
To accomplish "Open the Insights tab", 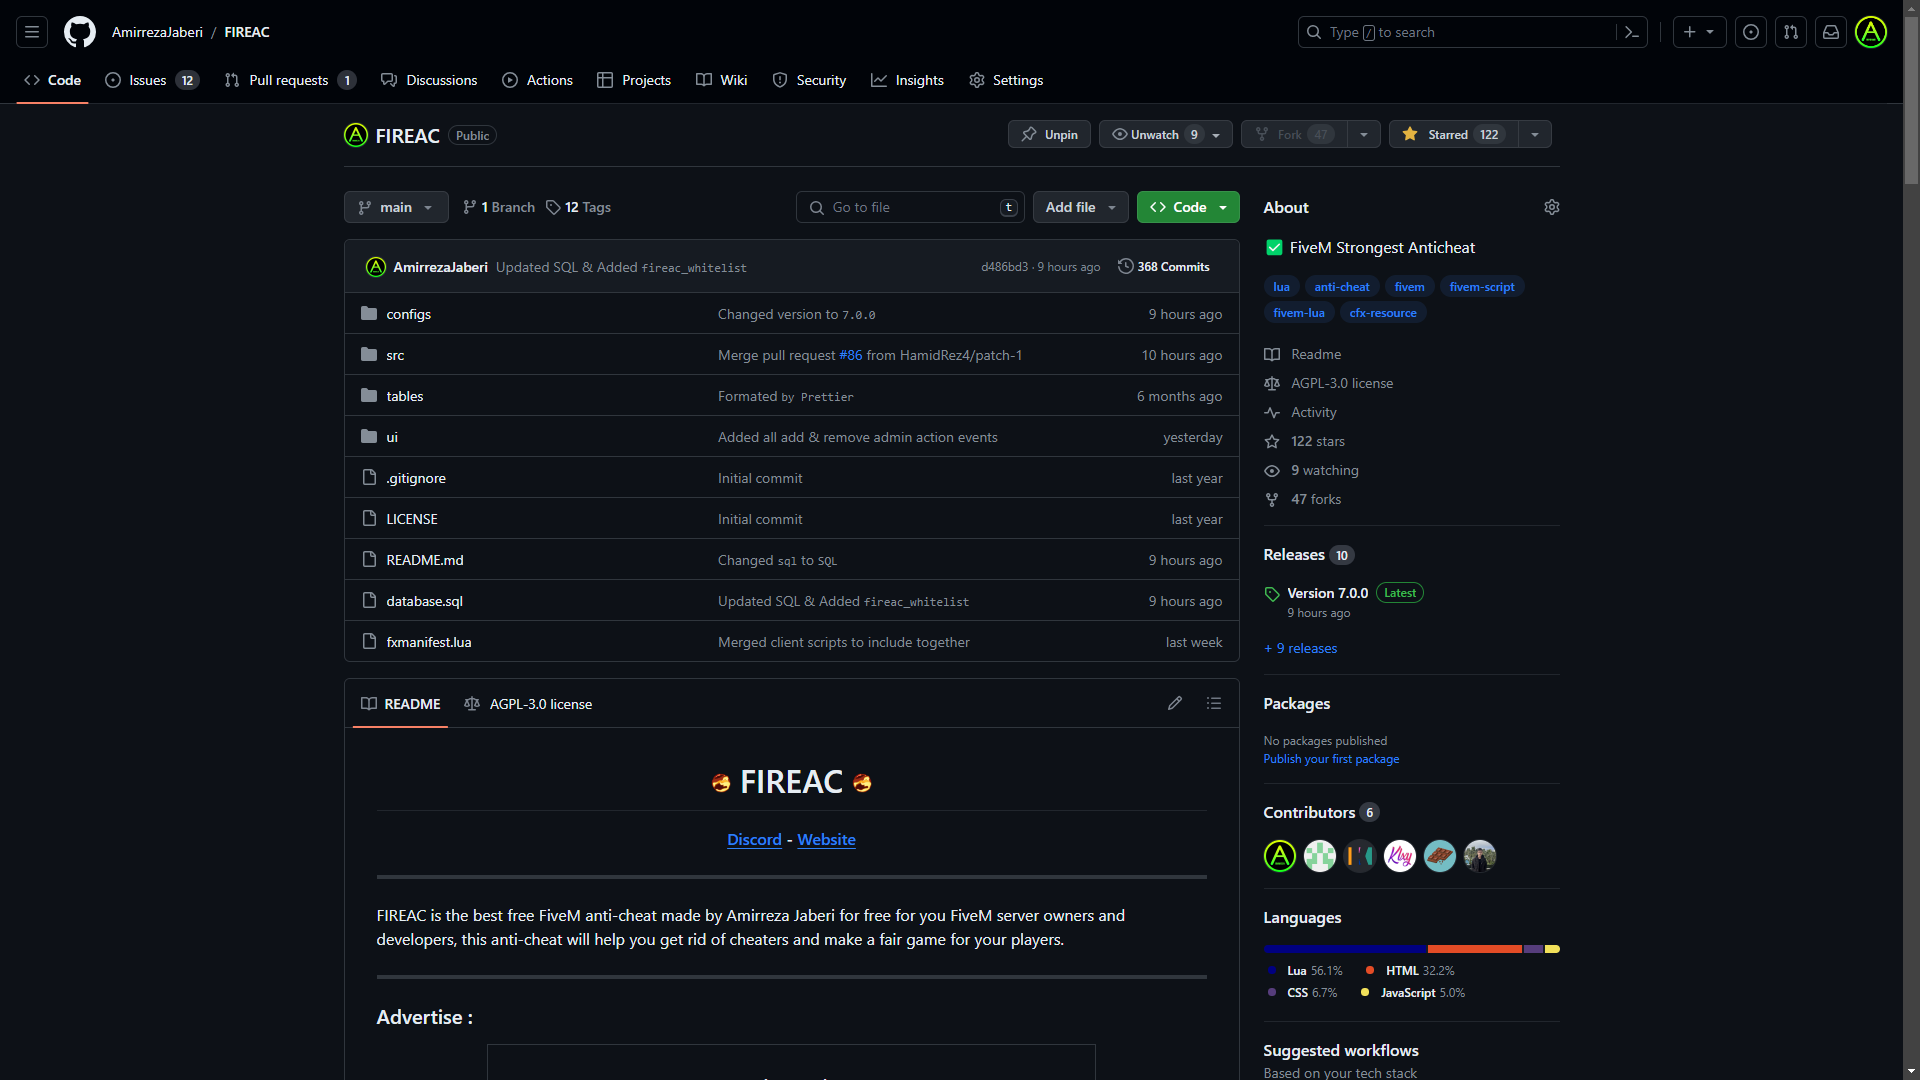I will tap(907, 80).
